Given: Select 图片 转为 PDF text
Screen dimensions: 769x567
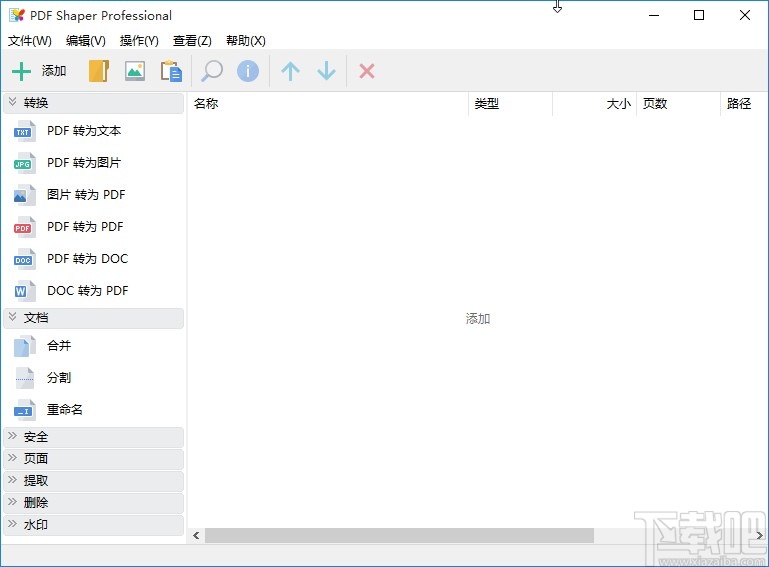Looking at the screenshot, I should pyautogui.click(x=86, y=195).
